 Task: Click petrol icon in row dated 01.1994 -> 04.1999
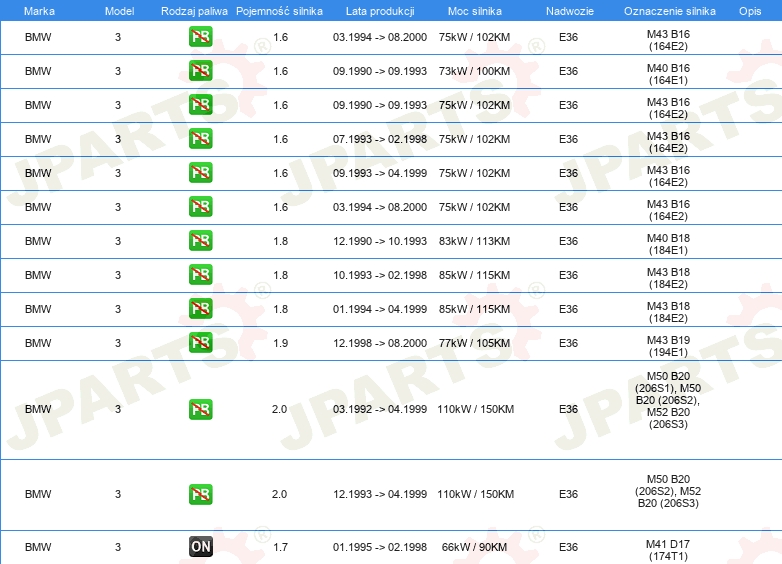click(x=200, y=308)
